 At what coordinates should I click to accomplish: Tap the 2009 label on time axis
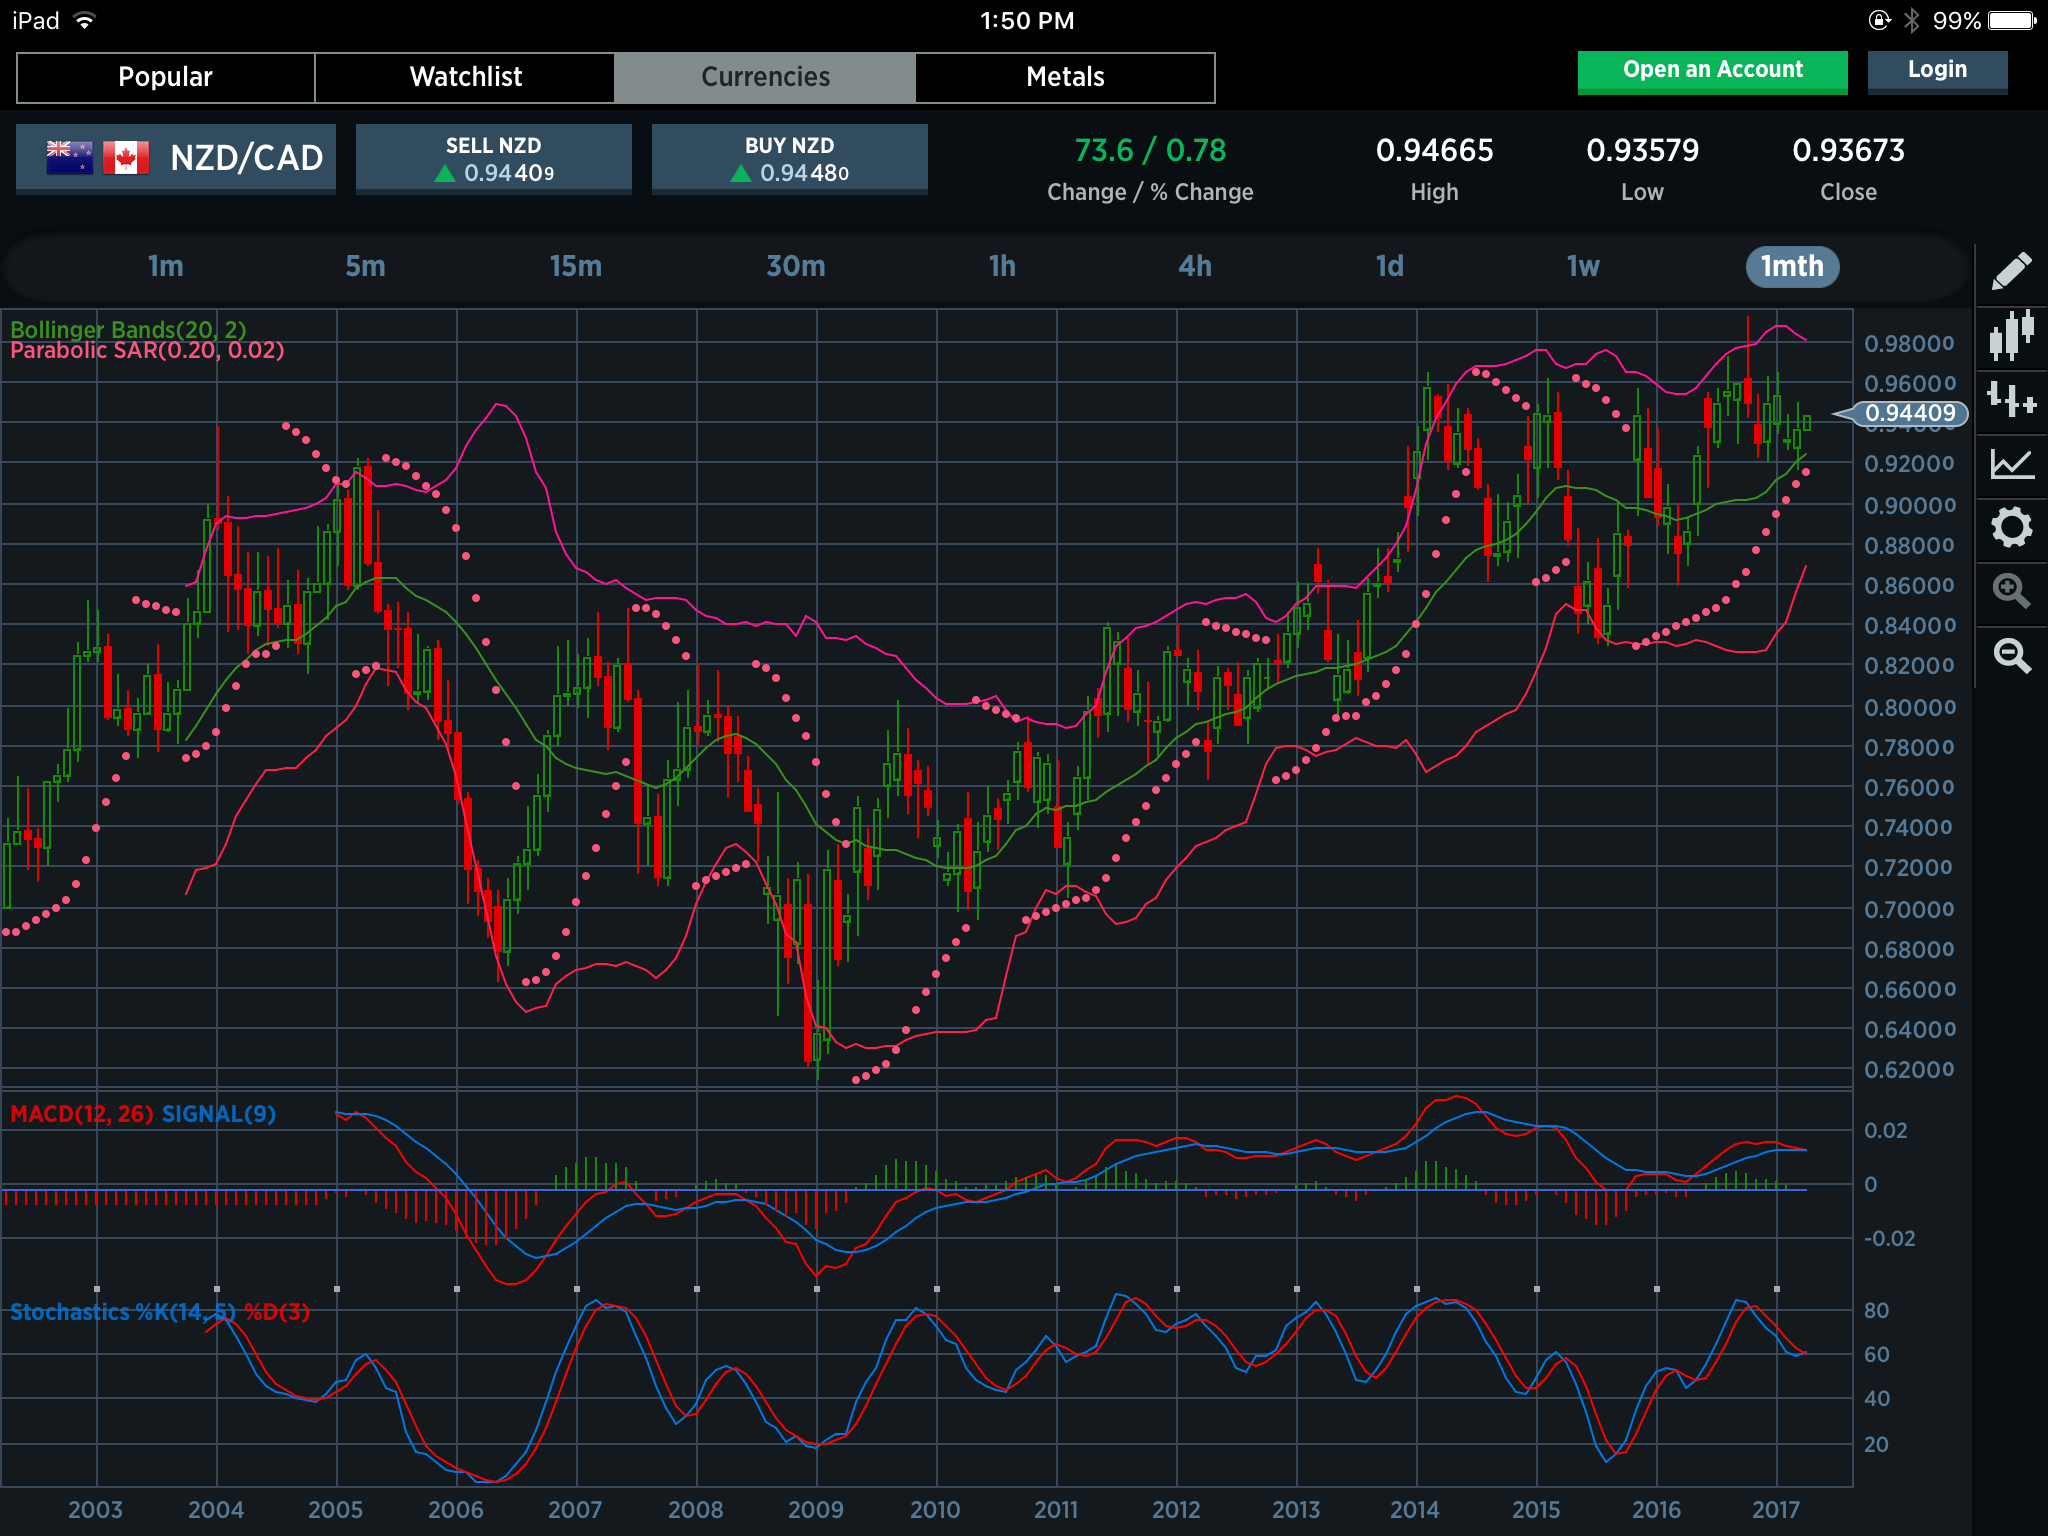(815, 1510)
